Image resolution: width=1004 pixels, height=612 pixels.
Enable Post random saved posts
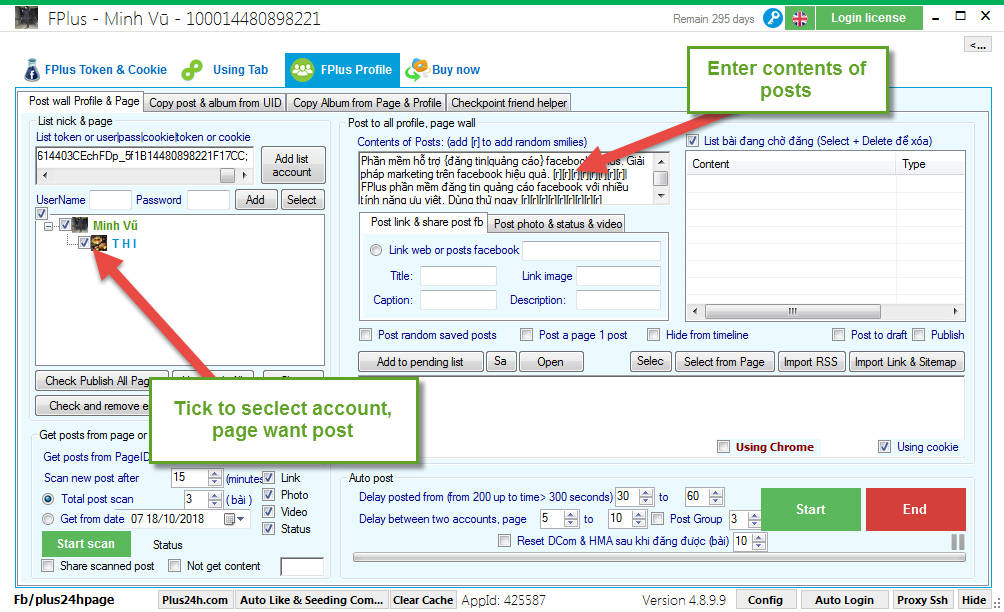click(366, 335)
